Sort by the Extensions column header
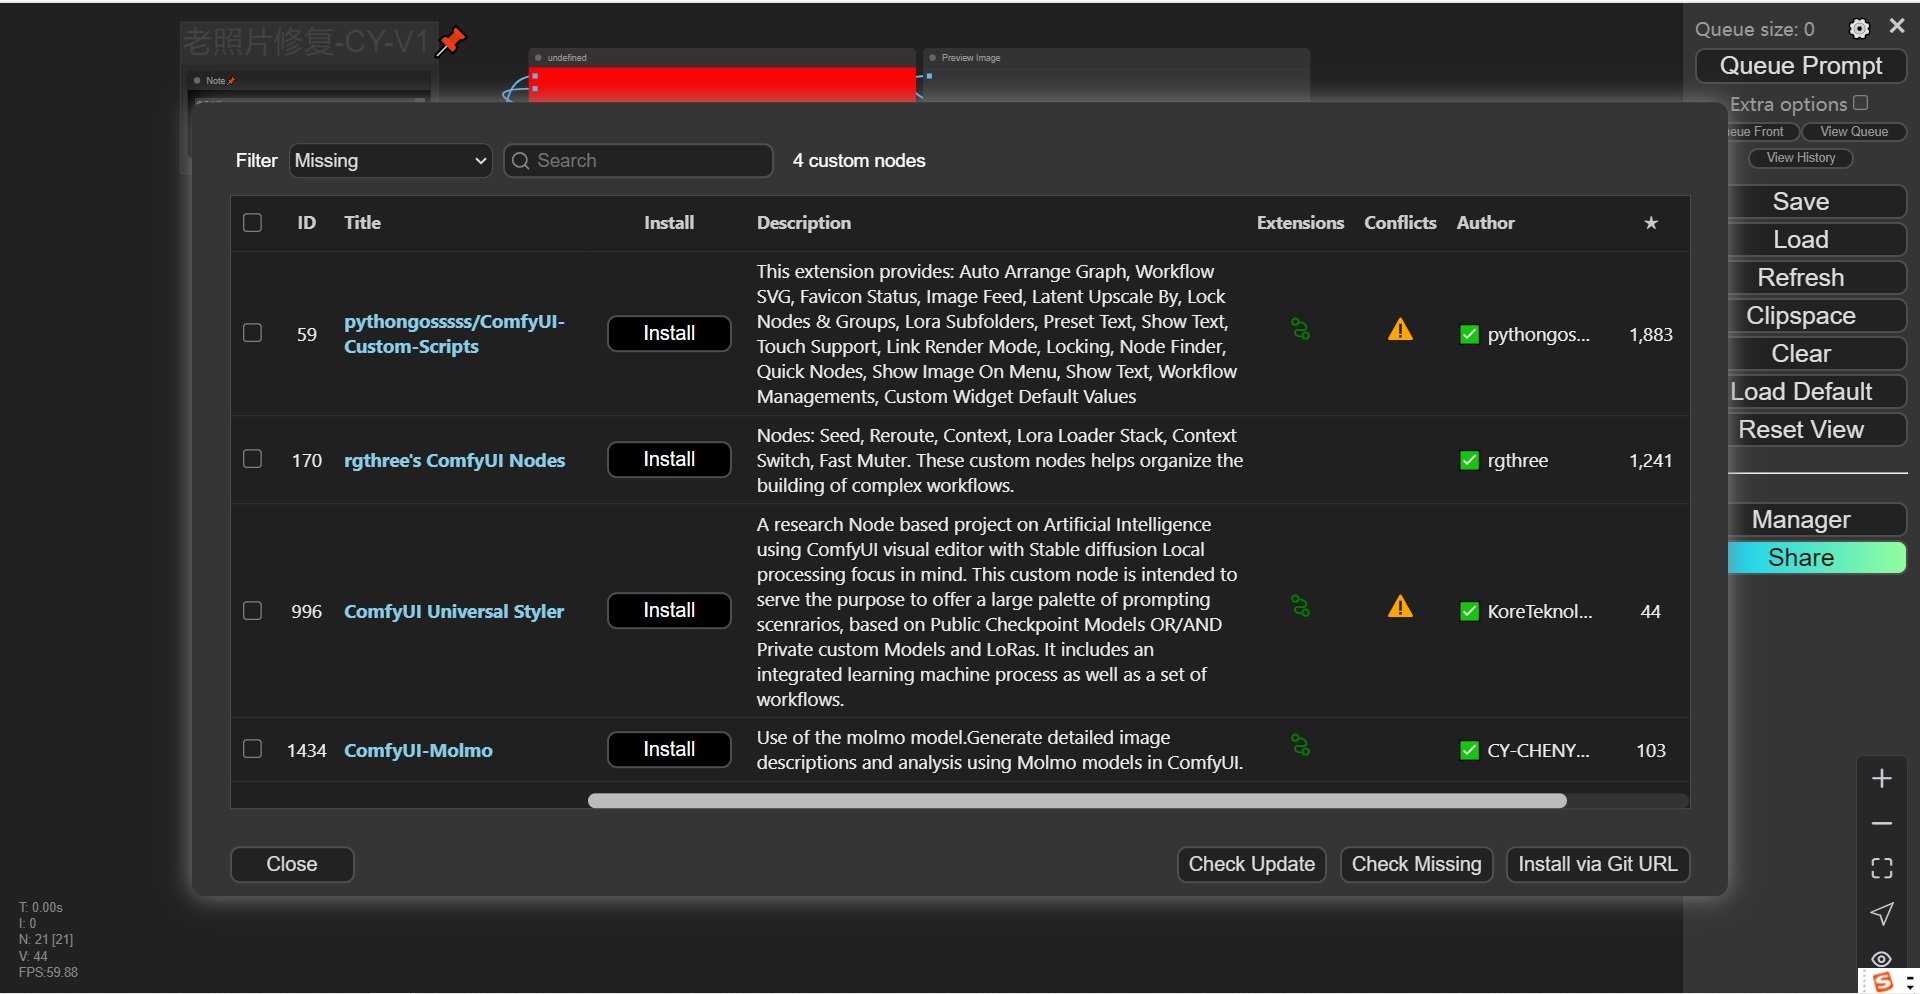Image resolution: width=1920 pixels, height=994 pixels. coord(1300,223)
